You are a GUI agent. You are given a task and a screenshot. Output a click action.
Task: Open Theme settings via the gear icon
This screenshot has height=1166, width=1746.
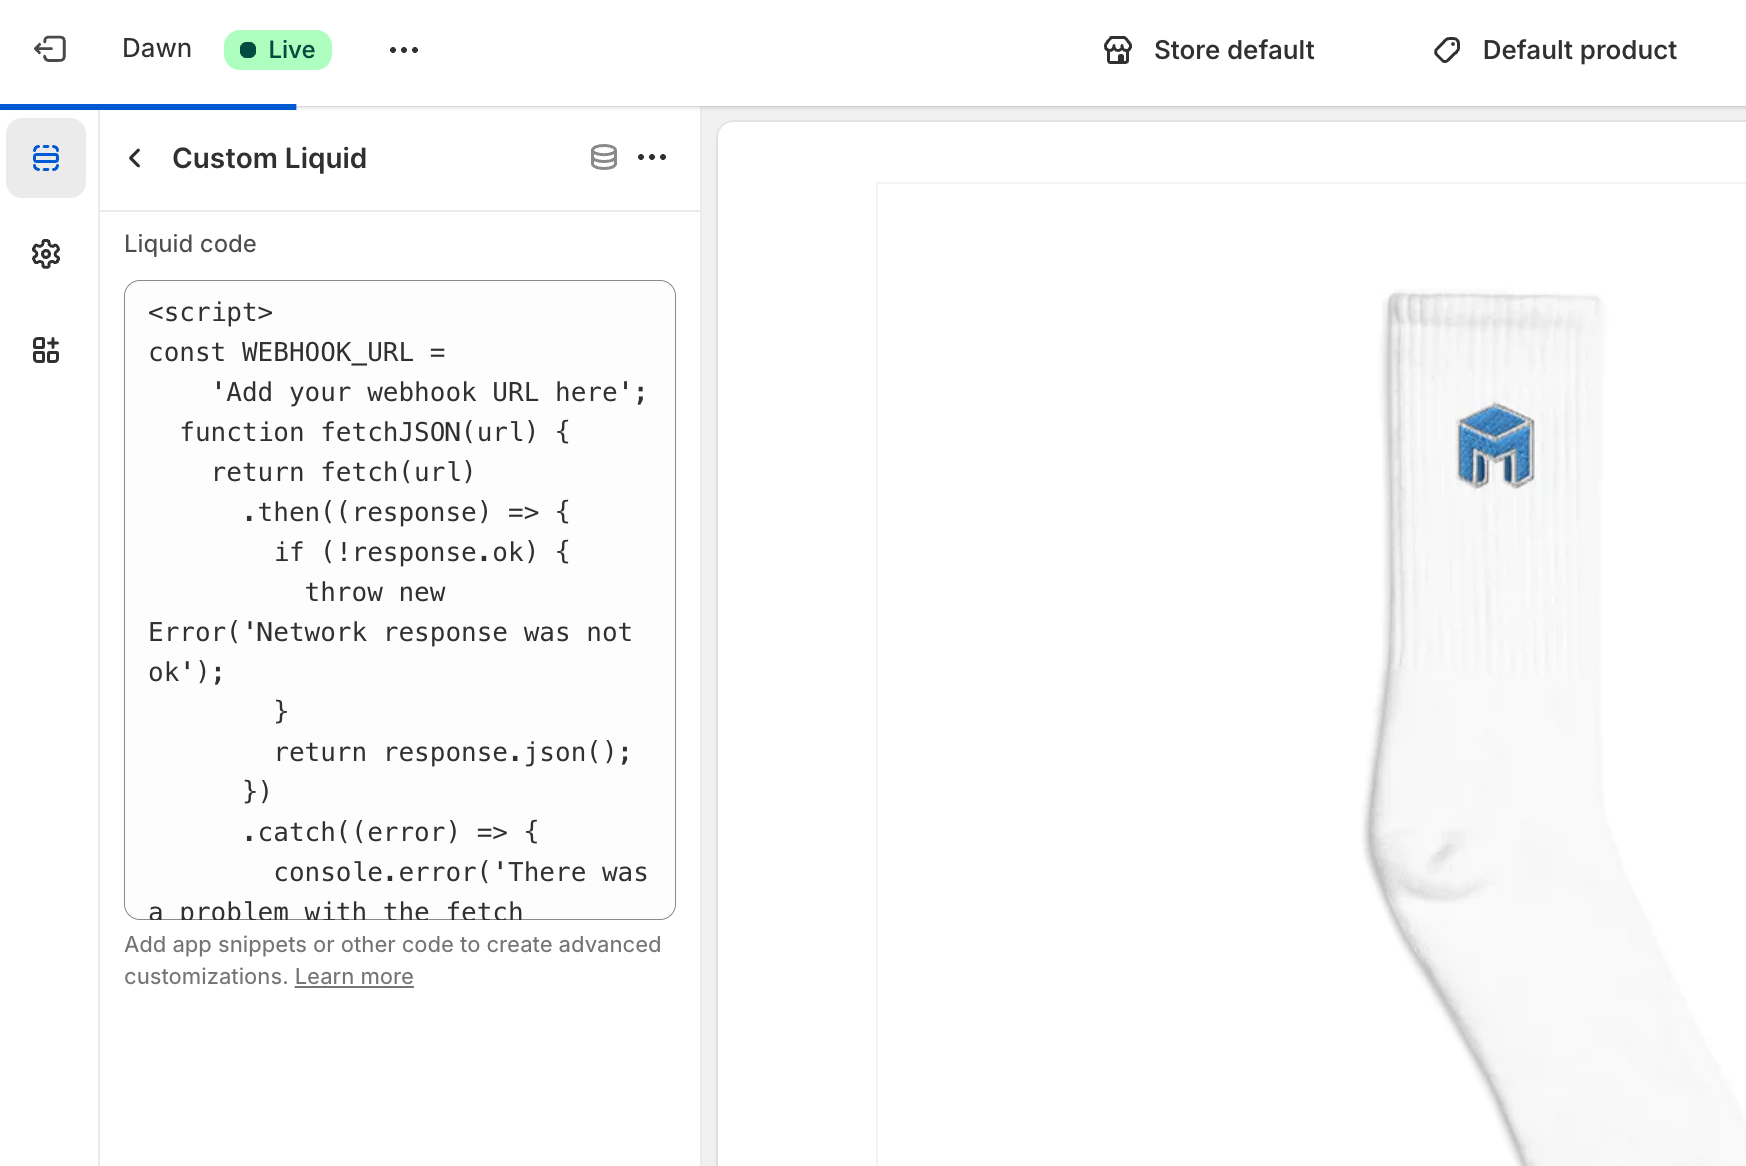[x=46, y=254]
